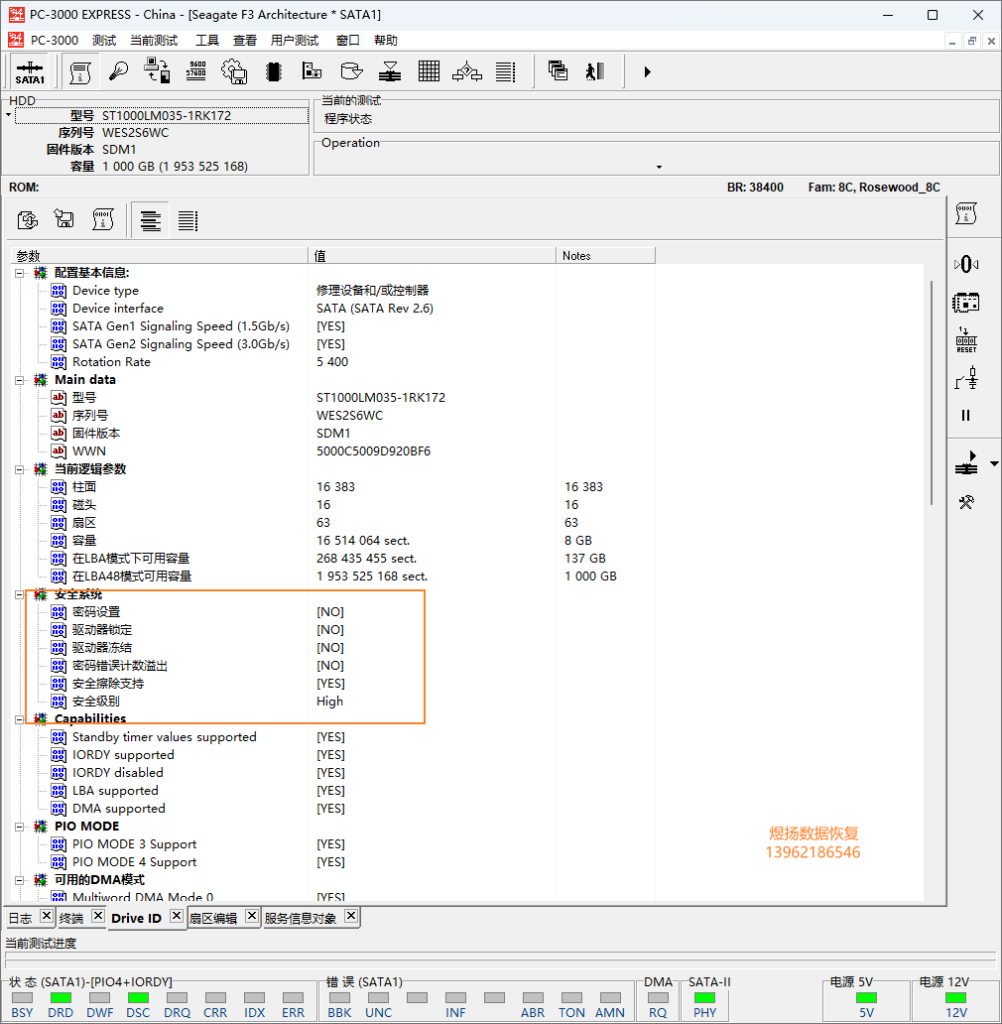This screenshot has height=1024, width=1002.
Task: Click the sidebar power grounding icon
Action: [966, 378]
